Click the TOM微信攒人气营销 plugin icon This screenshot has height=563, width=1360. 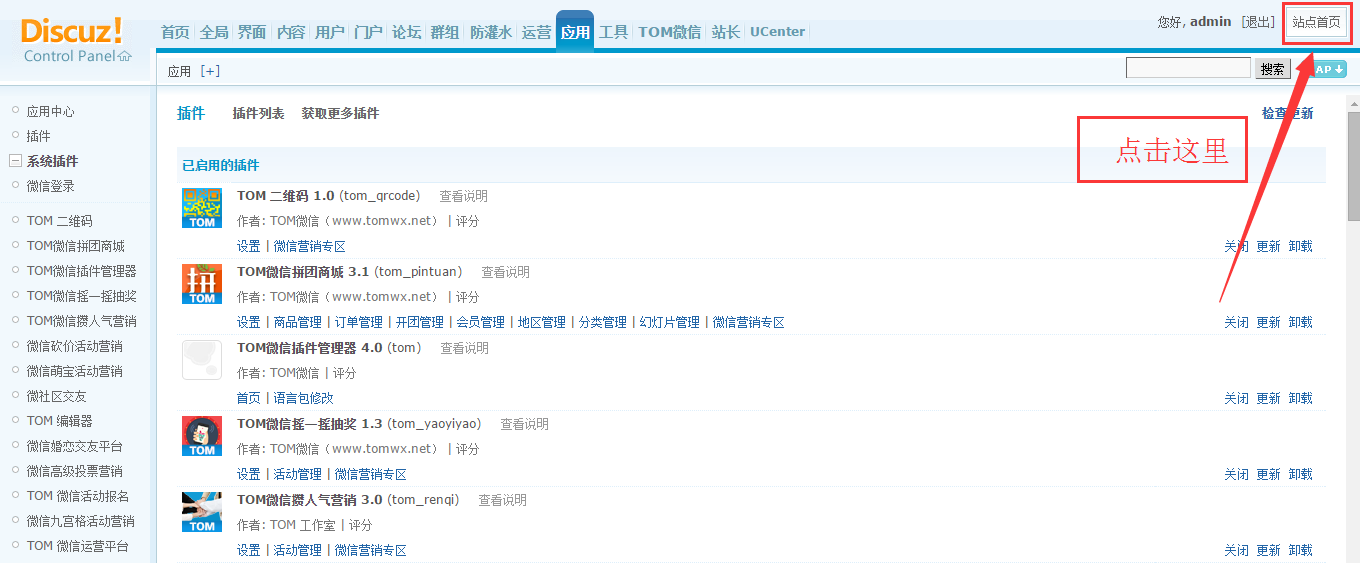(x=202, y=512)
